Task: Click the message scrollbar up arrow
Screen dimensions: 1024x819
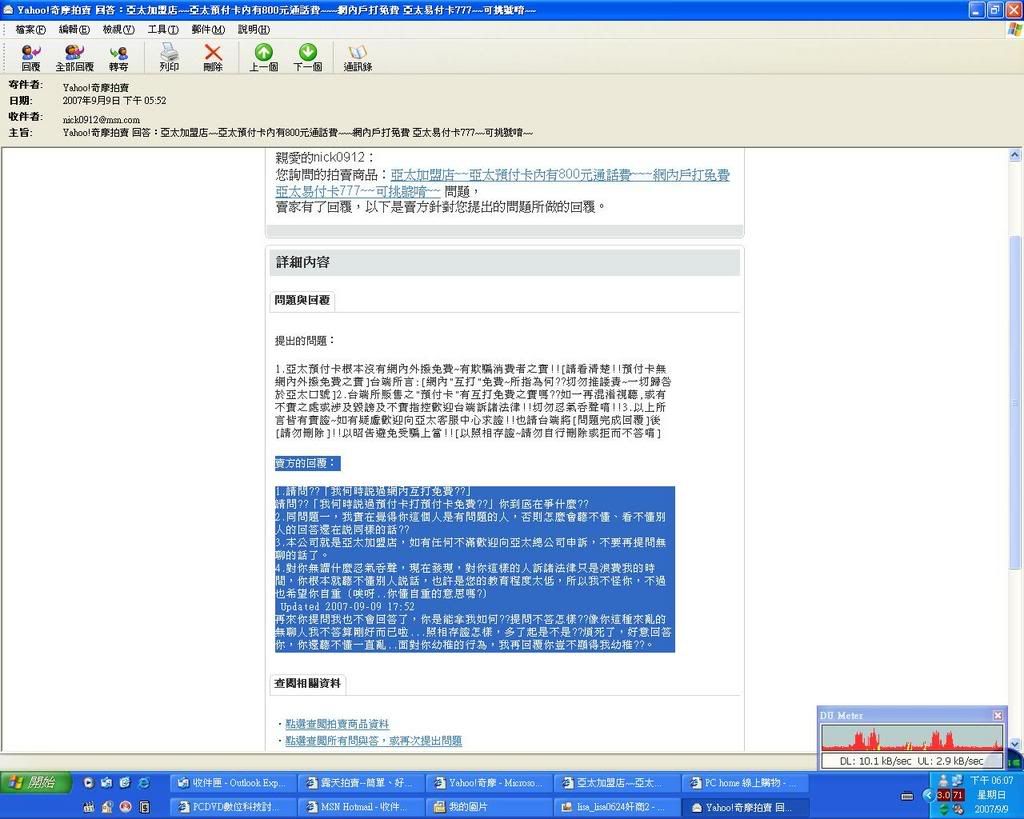Action: [1015, 155]
